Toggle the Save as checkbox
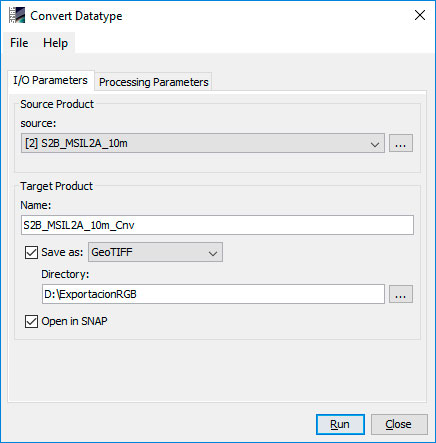The image size is (436, 443). (31, 253)
